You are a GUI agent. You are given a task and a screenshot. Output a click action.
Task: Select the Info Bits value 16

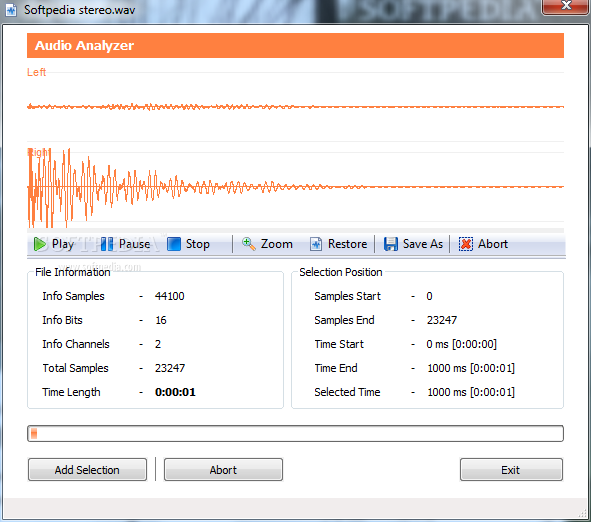coord(161,320)
